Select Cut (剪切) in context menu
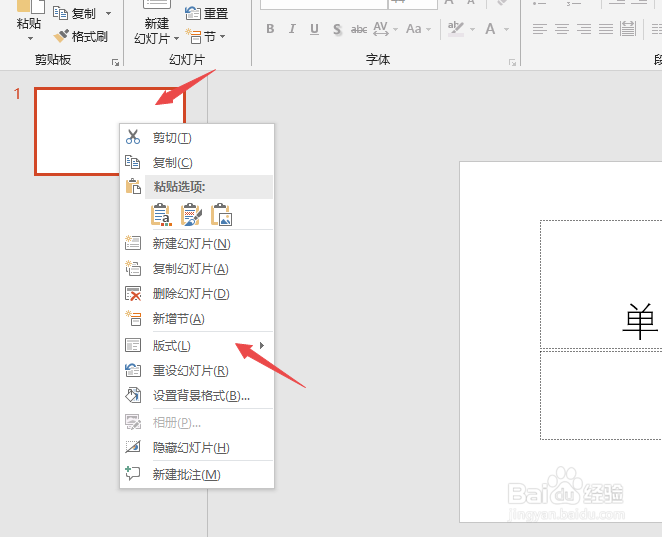The width and height of the screenshot is (662, 537). coord(197,138)
